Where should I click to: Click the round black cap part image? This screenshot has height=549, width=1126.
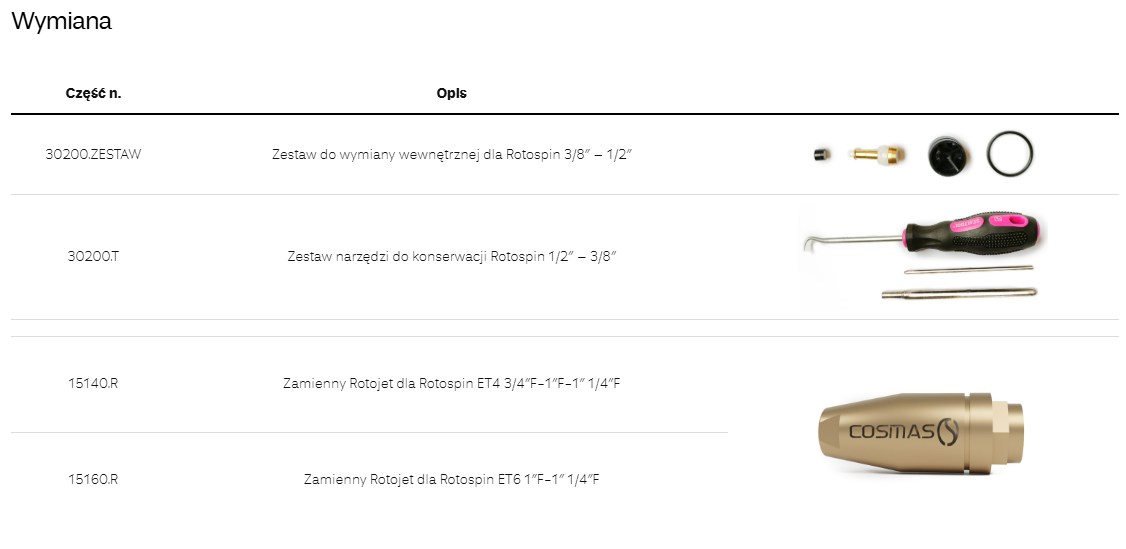point(945,154)
